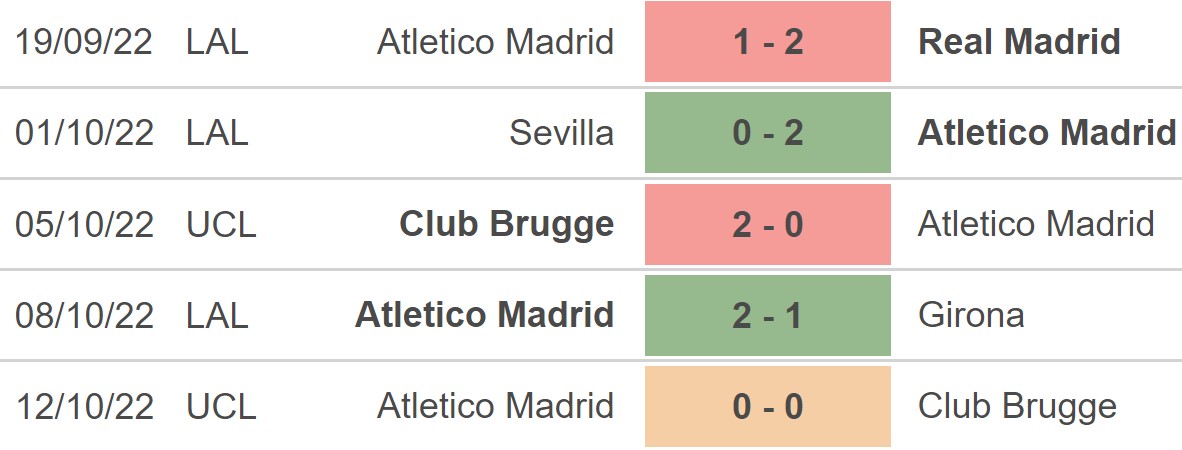Click UCL label in the 05/10/22 row
This screenshot has width=1182, height=450.
point(221,224)
